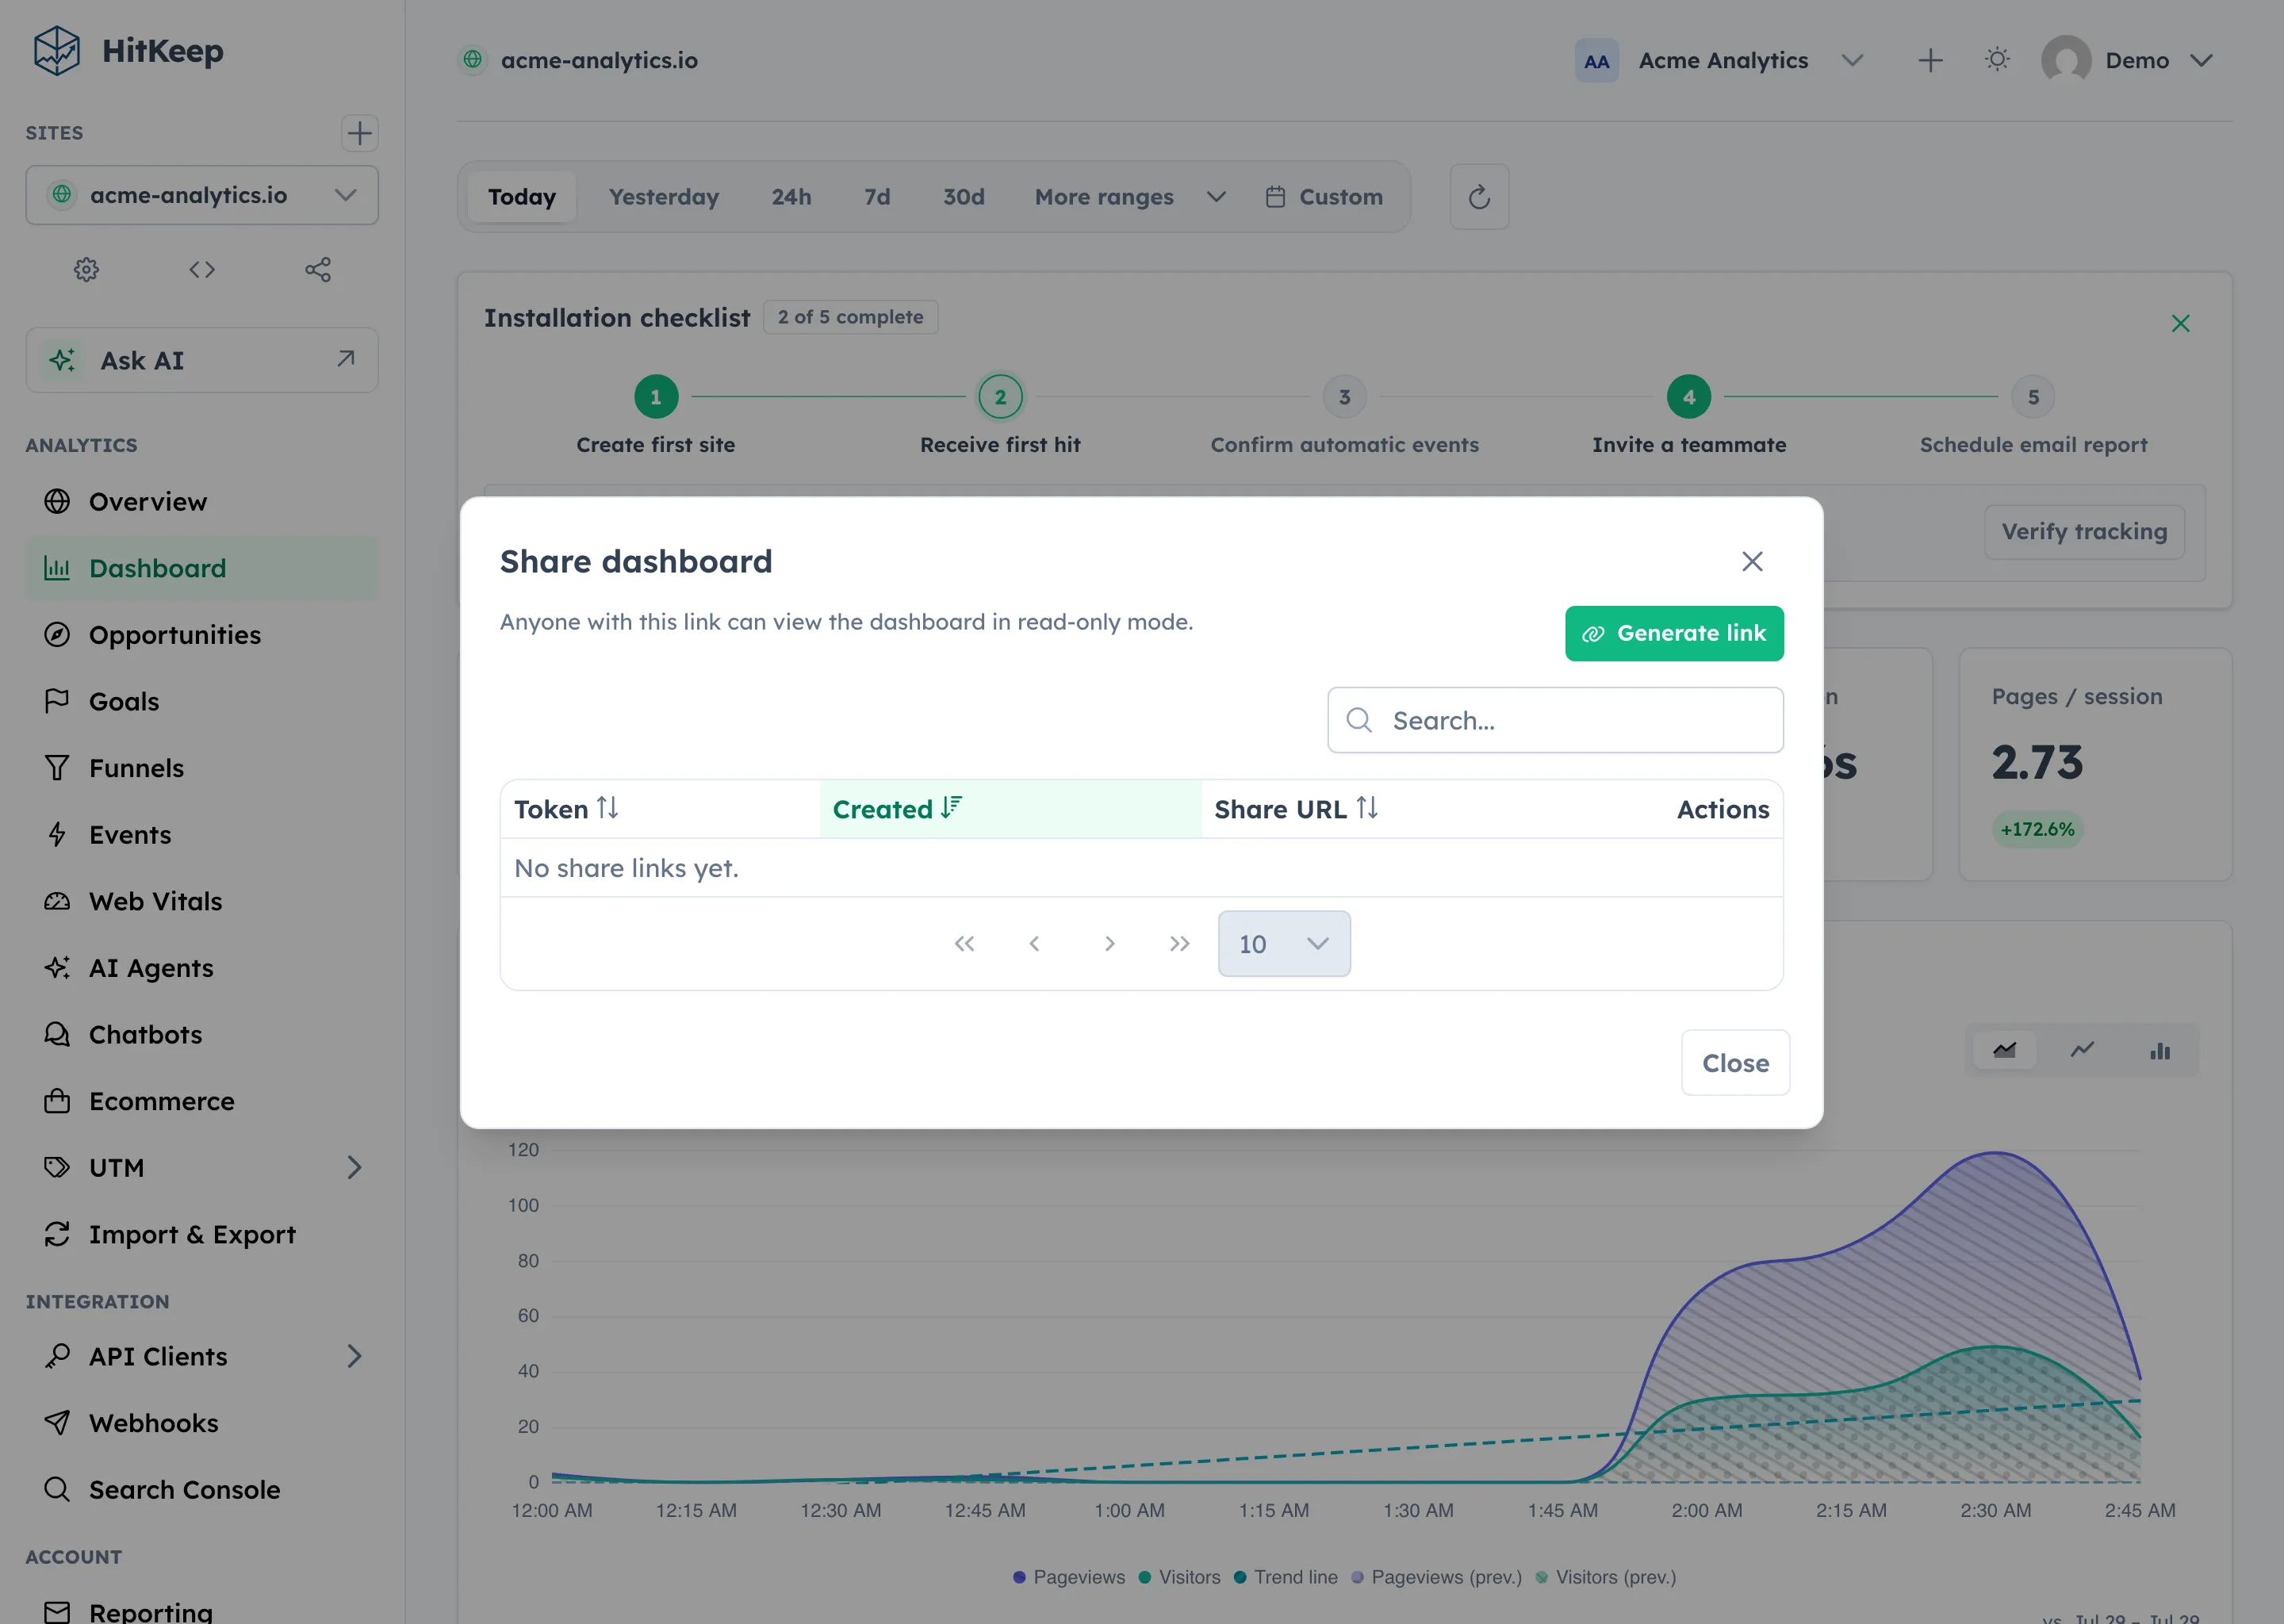Open AI Agents page

(x=202, y=968)
